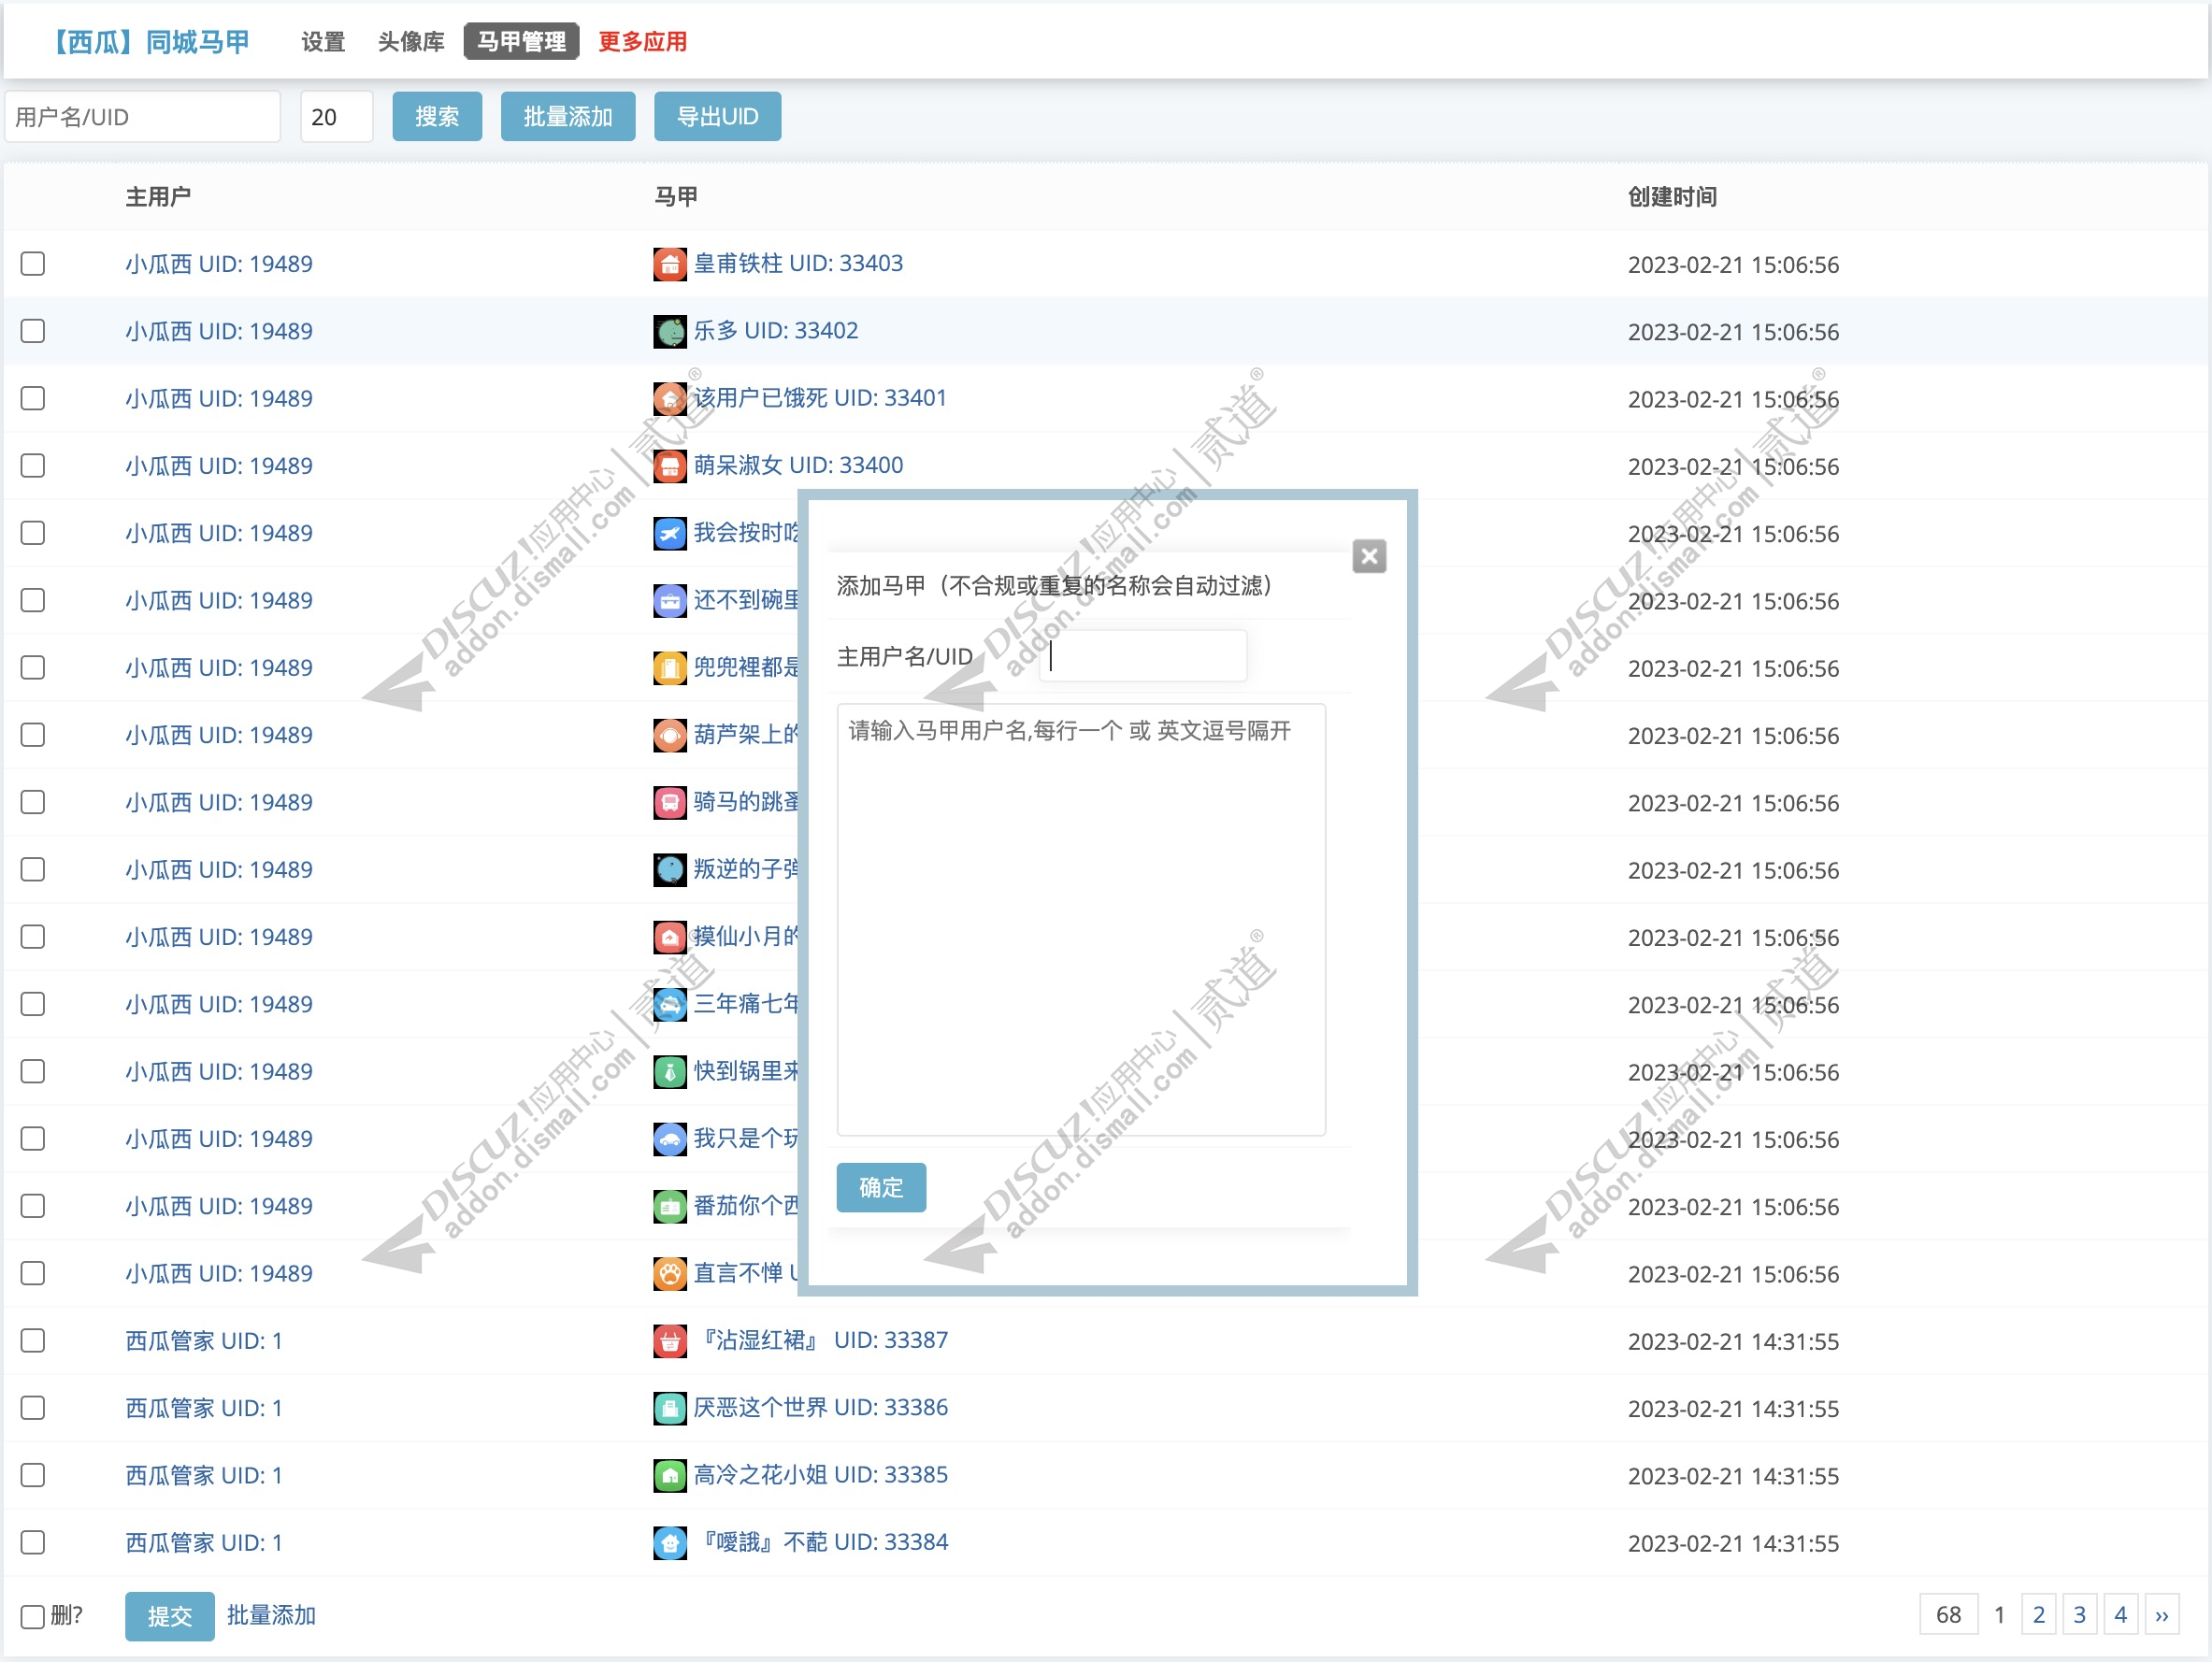Click bus avatar beside 骑马的跳蚤

click(x=670, y=802)
